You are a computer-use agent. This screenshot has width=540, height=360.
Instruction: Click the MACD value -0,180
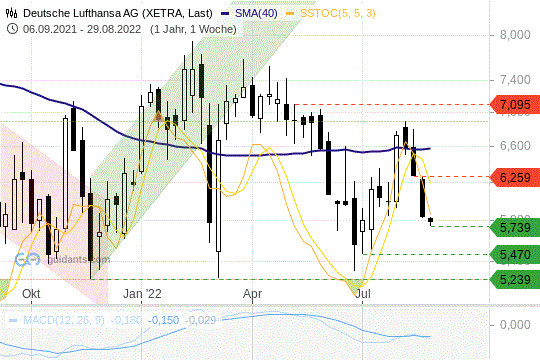(x=126, y=320)
